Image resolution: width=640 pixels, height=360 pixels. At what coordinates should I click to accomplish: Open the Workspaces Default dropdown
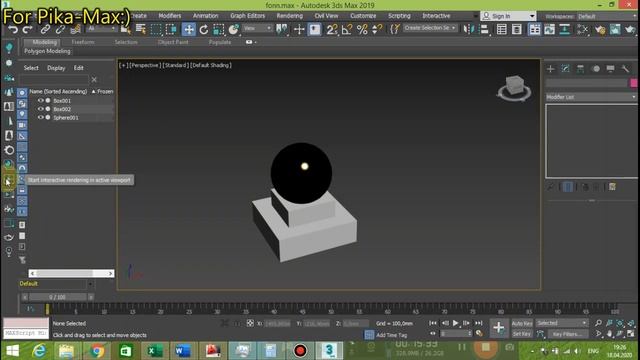607,16
